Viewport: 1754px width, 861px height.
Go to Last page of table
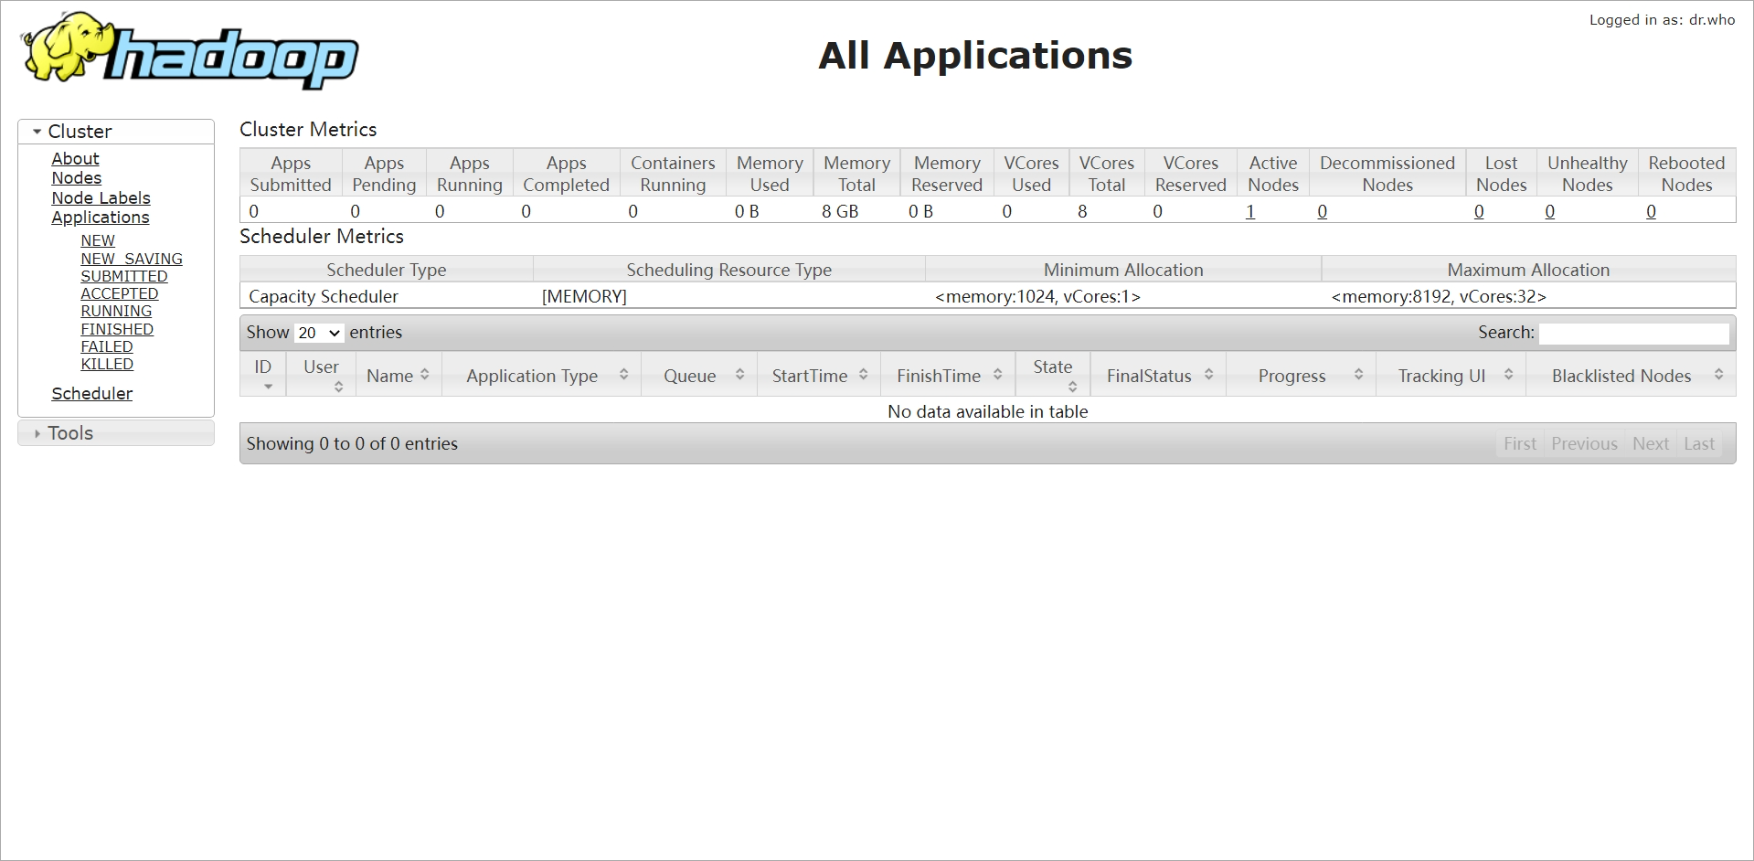point(1699,444)
